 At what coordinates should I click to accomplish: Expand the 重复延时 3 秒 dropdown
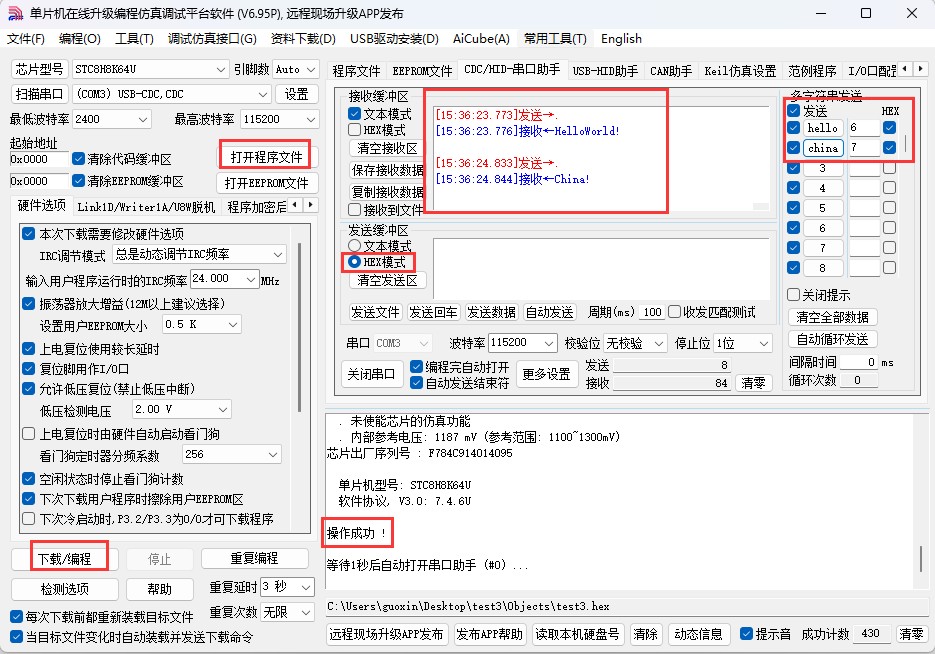(306, 587)
